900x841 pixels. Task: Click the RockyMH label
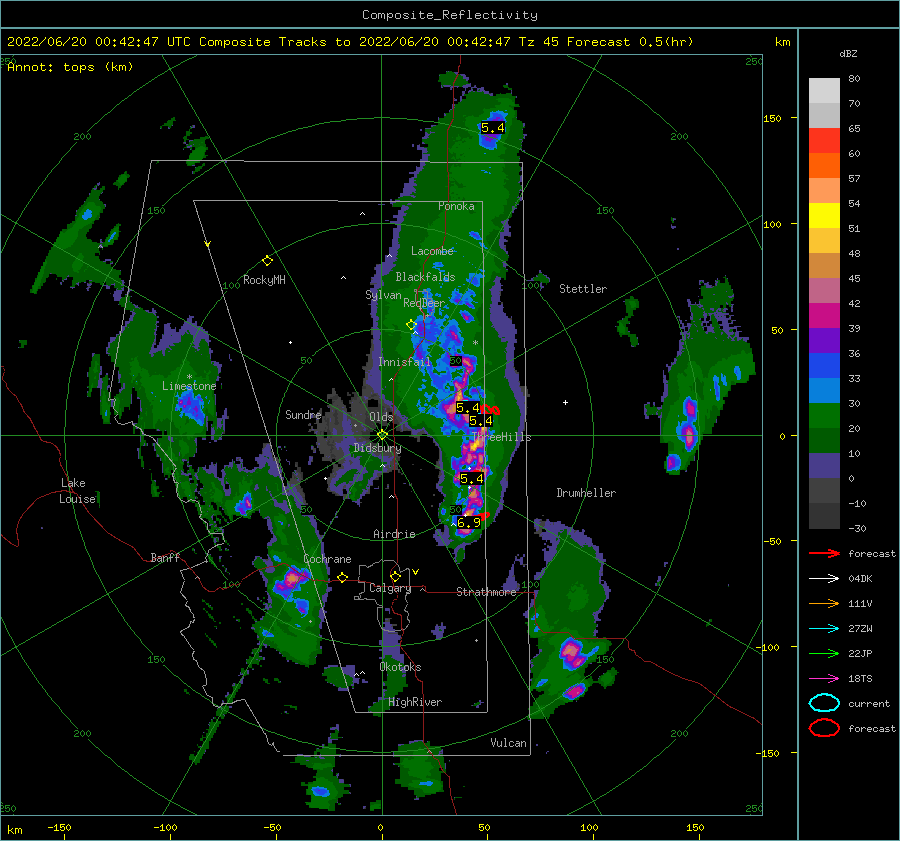click(264, 280)
